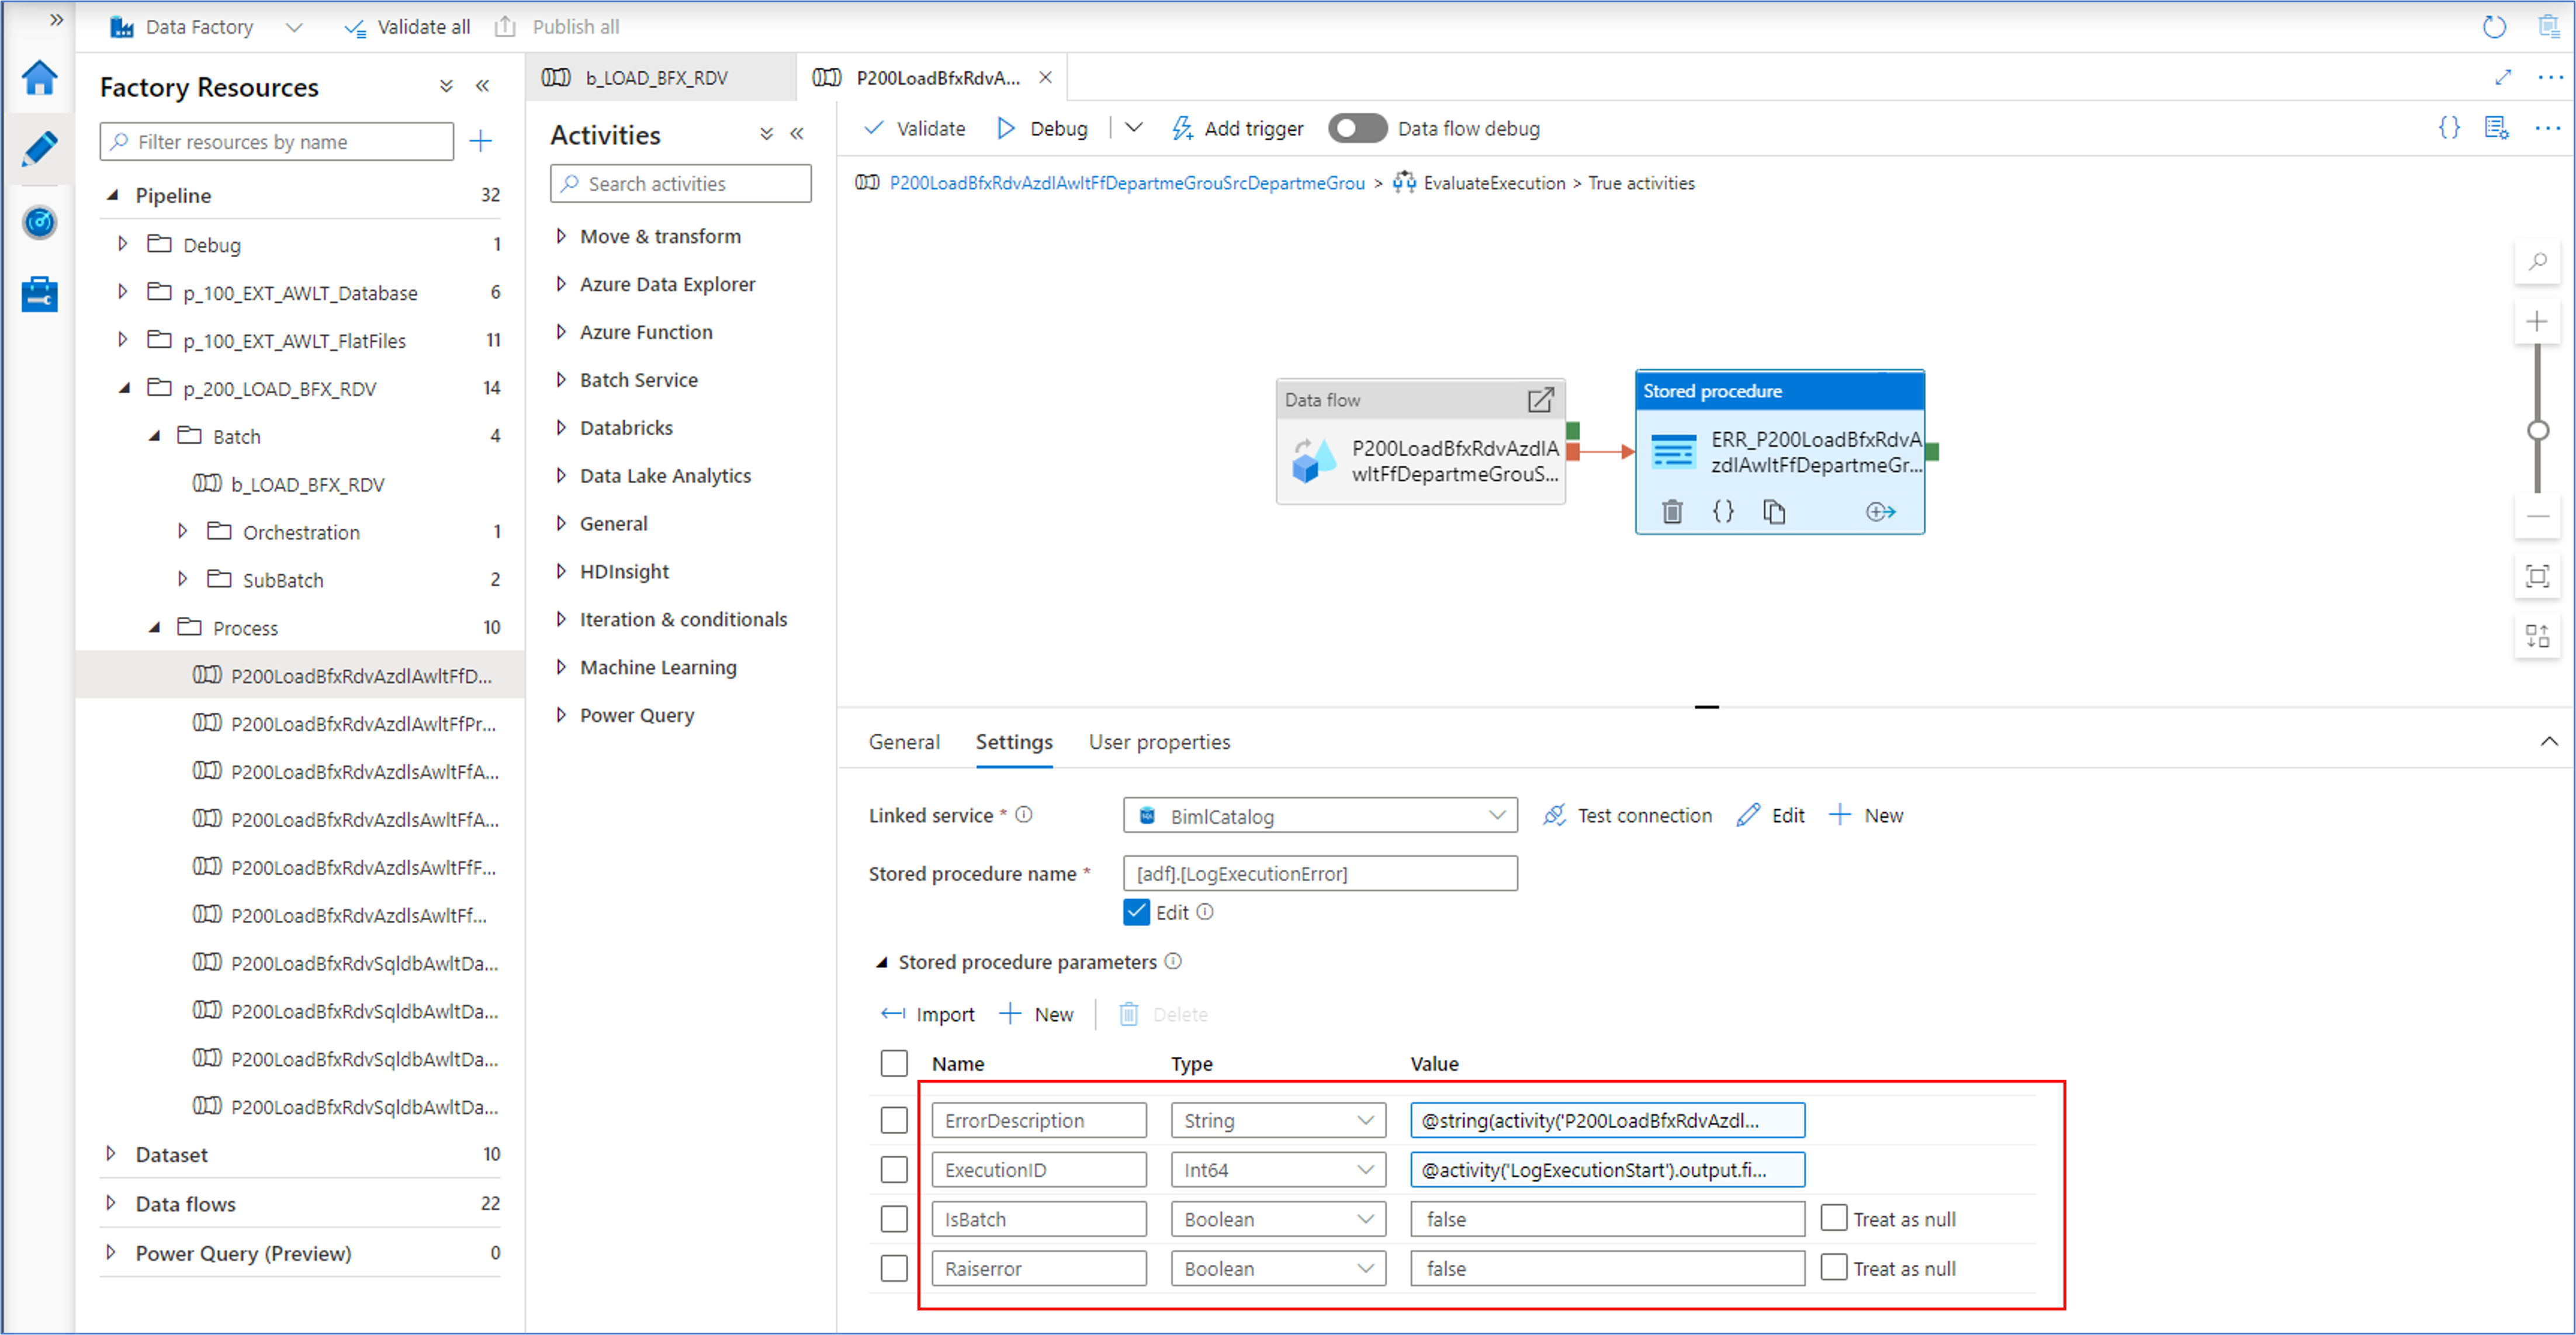This screenshot has height=1335, width=2576.
Task: Toggle Data flow debug switch
Action: 1357,129
